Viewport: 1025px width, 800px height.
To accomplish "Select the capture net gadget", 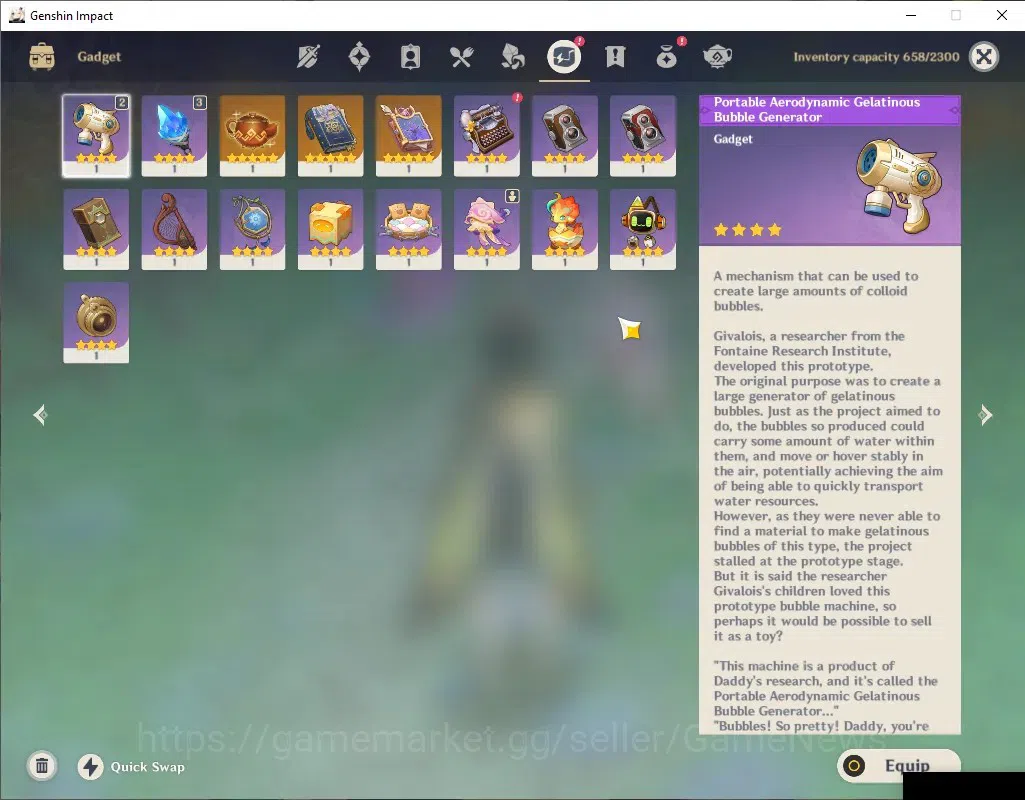I will coord(174,229).
